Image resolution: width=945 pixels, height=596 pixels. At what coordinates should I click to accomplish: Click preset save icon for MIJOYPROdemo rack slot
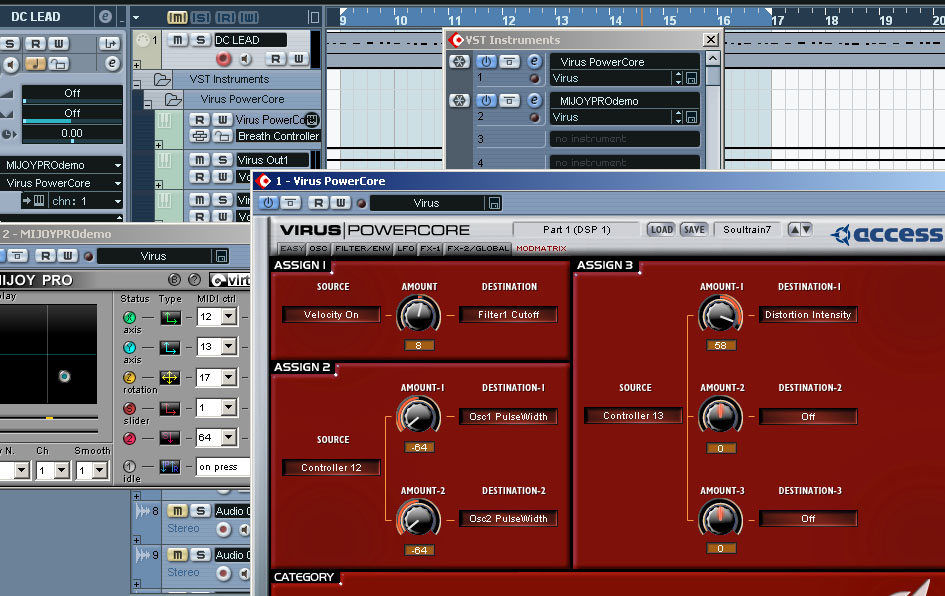point(692,117)
